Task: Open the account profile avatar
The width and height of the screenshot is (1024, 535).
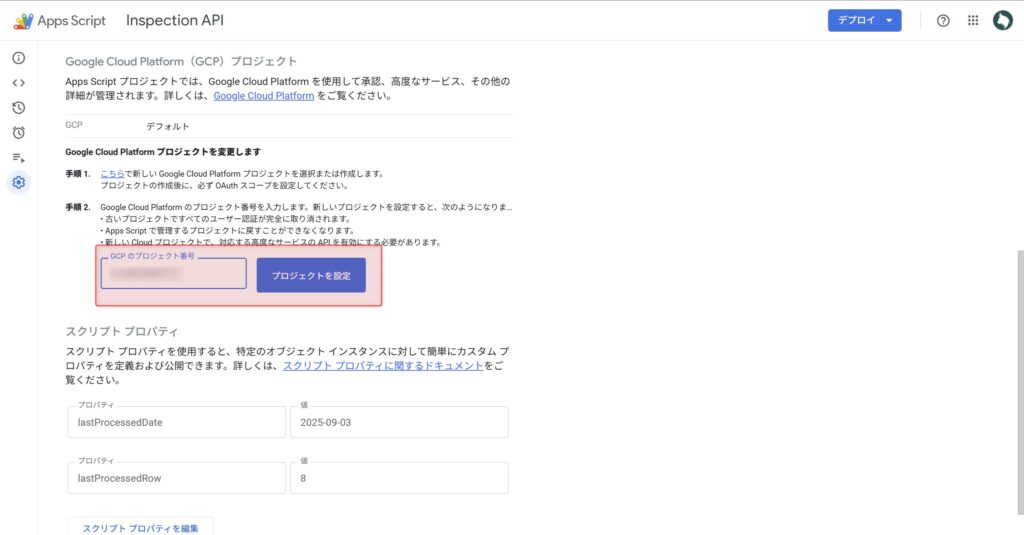Action: click(x=1002, y=20)
